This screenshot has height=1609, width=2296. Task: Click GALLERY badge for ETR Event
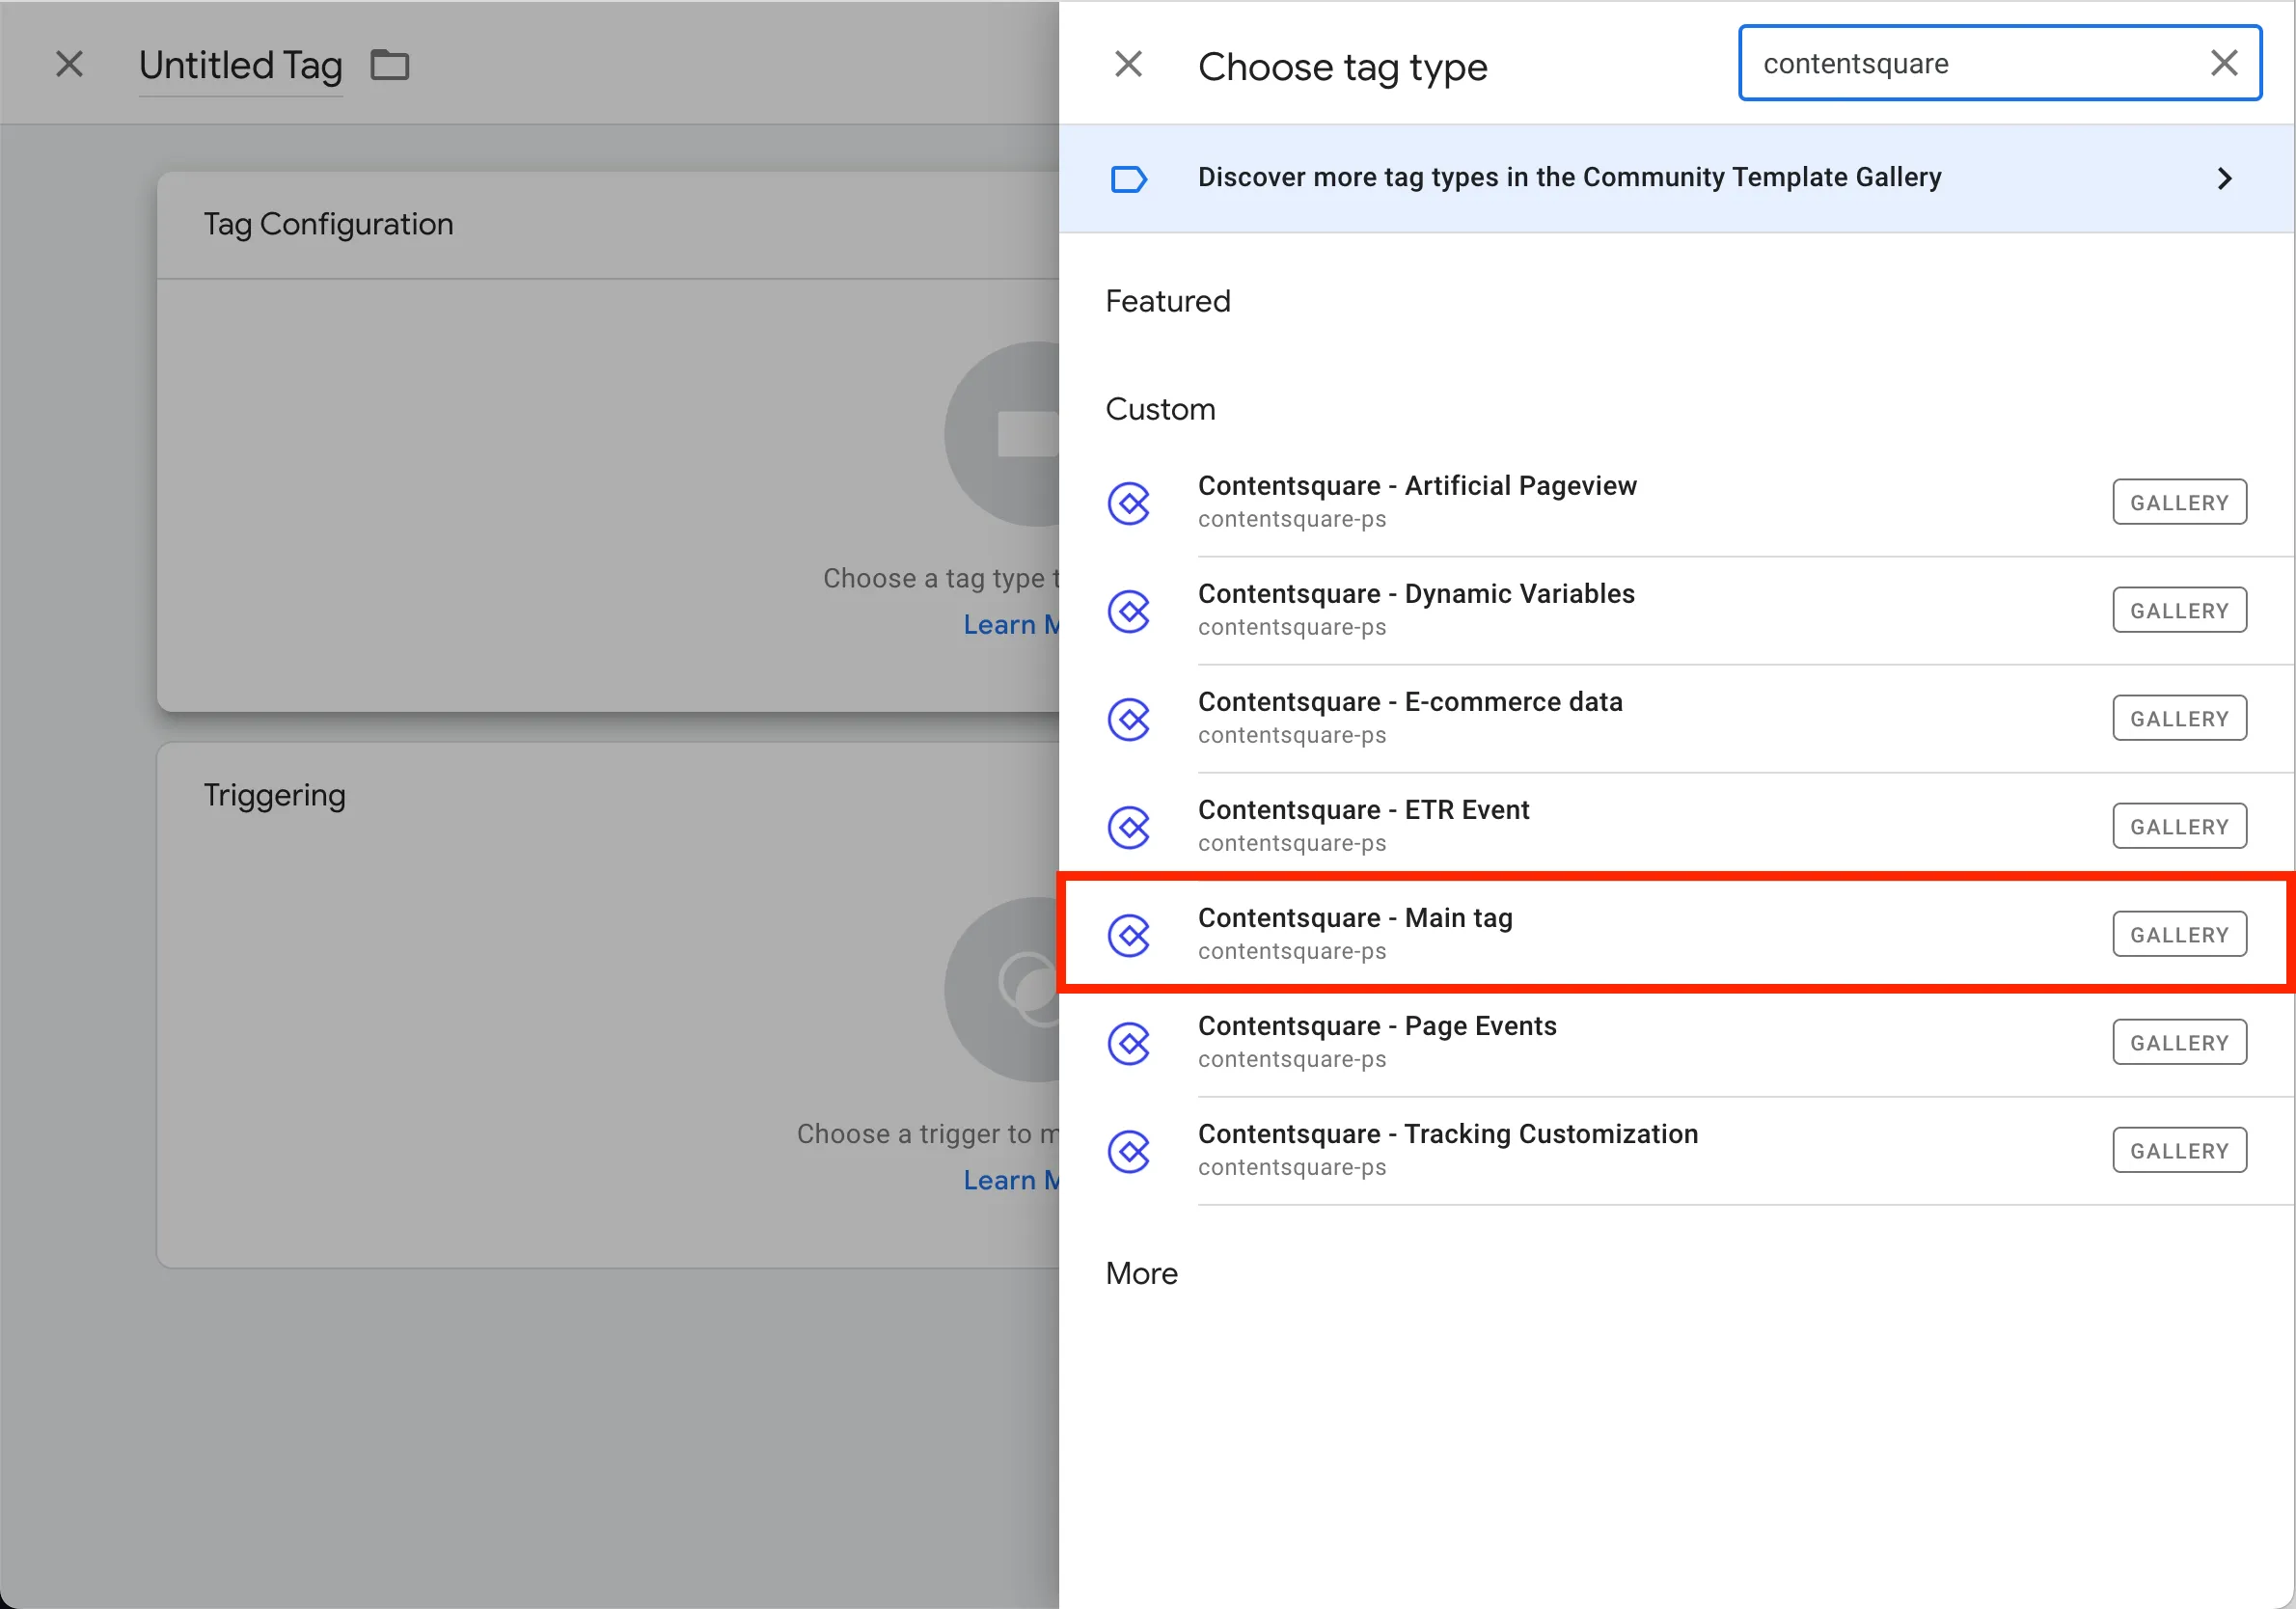tap(2179, 826)
